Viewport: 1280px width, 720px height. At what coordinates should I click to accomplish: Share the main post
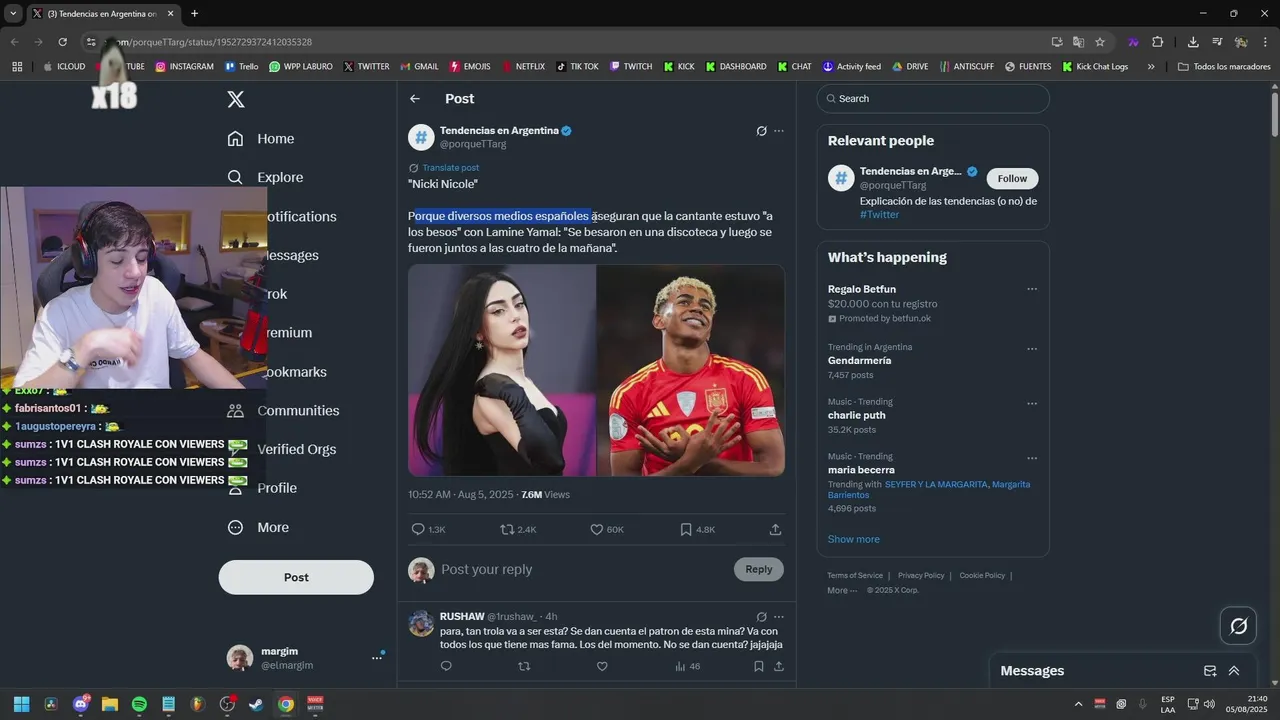tap(775, 529)
